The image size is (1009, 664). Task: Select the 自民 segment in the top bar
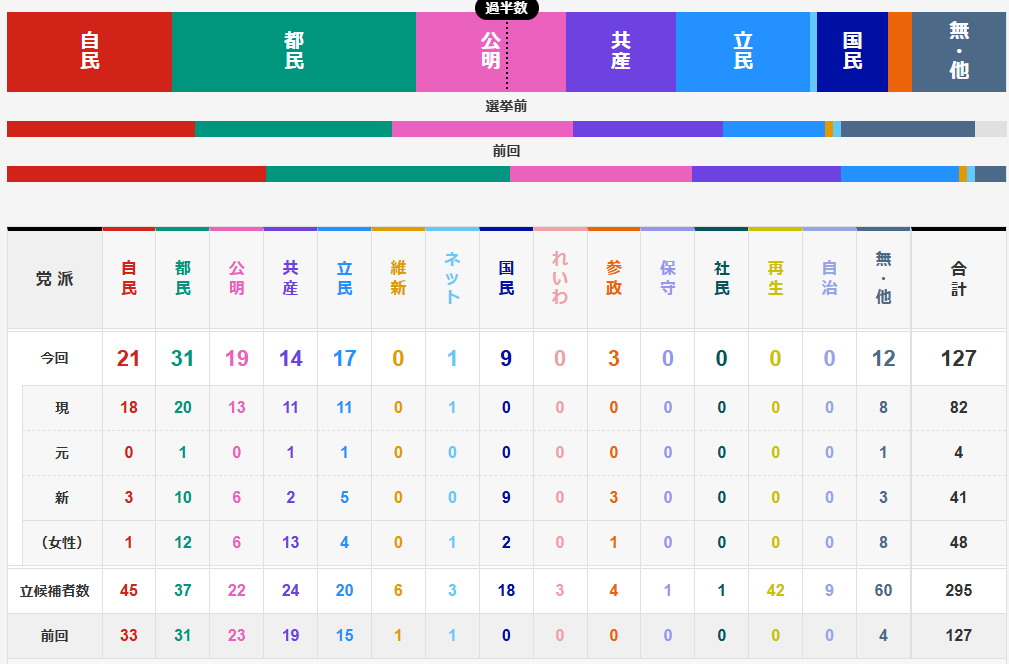88,52
